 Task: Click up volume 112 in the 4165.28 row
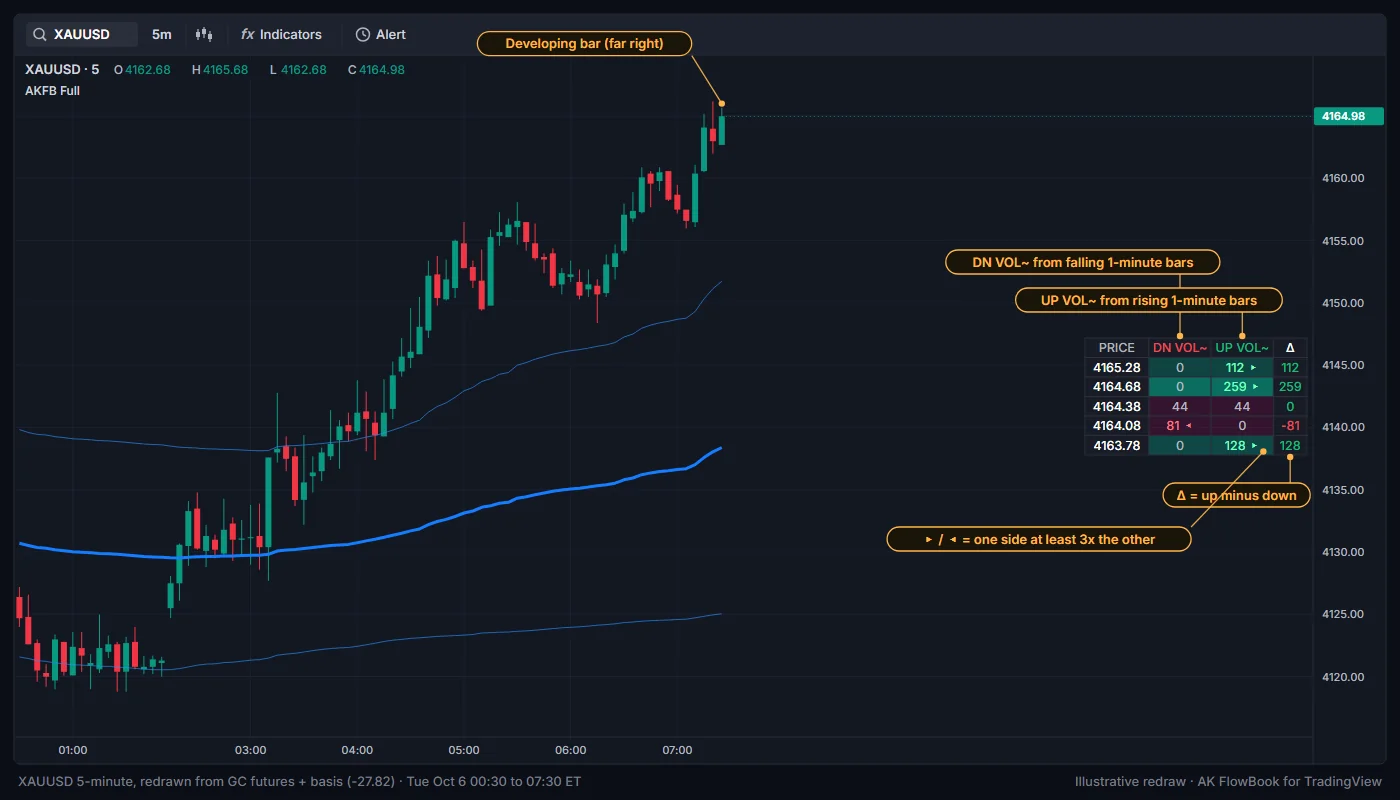(x=1242, y=367)
